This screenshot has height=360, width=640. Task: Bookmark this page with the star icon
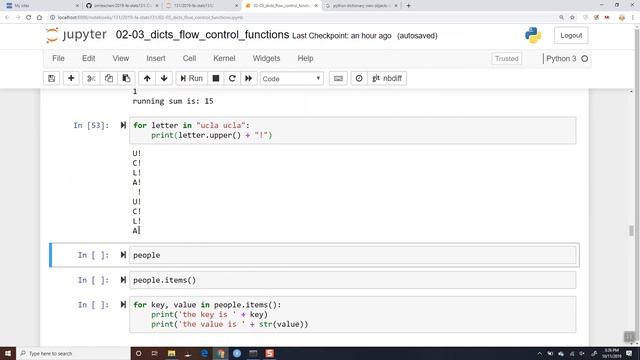coord(572,18)
